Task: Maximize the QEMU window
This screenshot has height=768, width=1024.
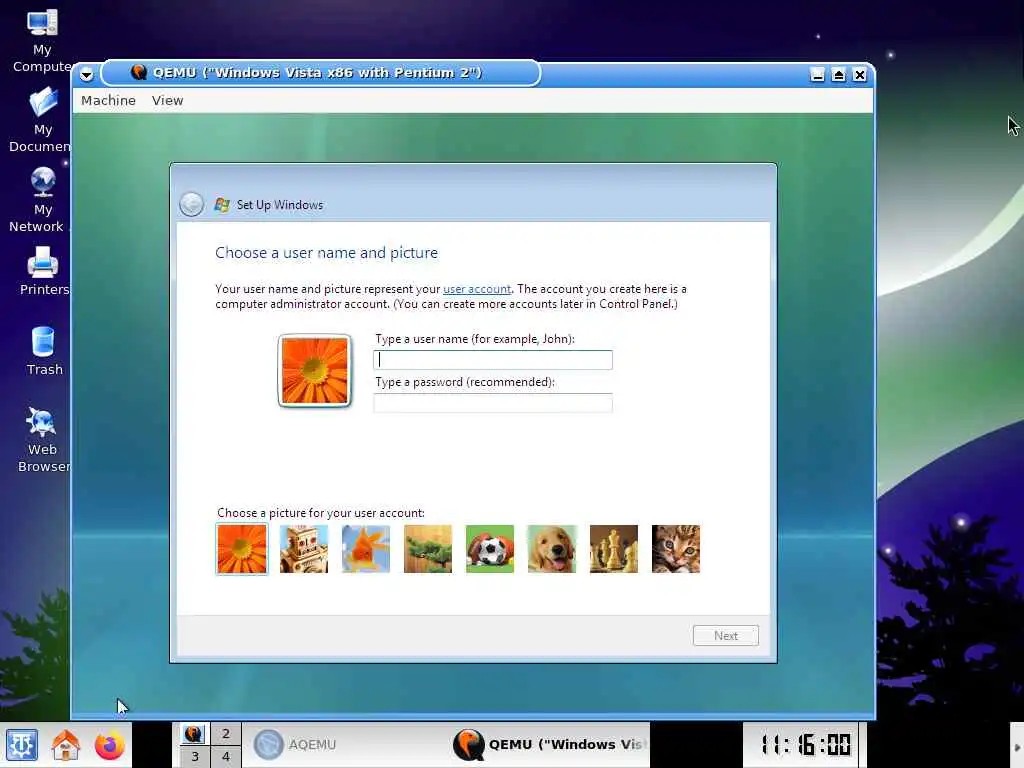Action: coord(839,74)
